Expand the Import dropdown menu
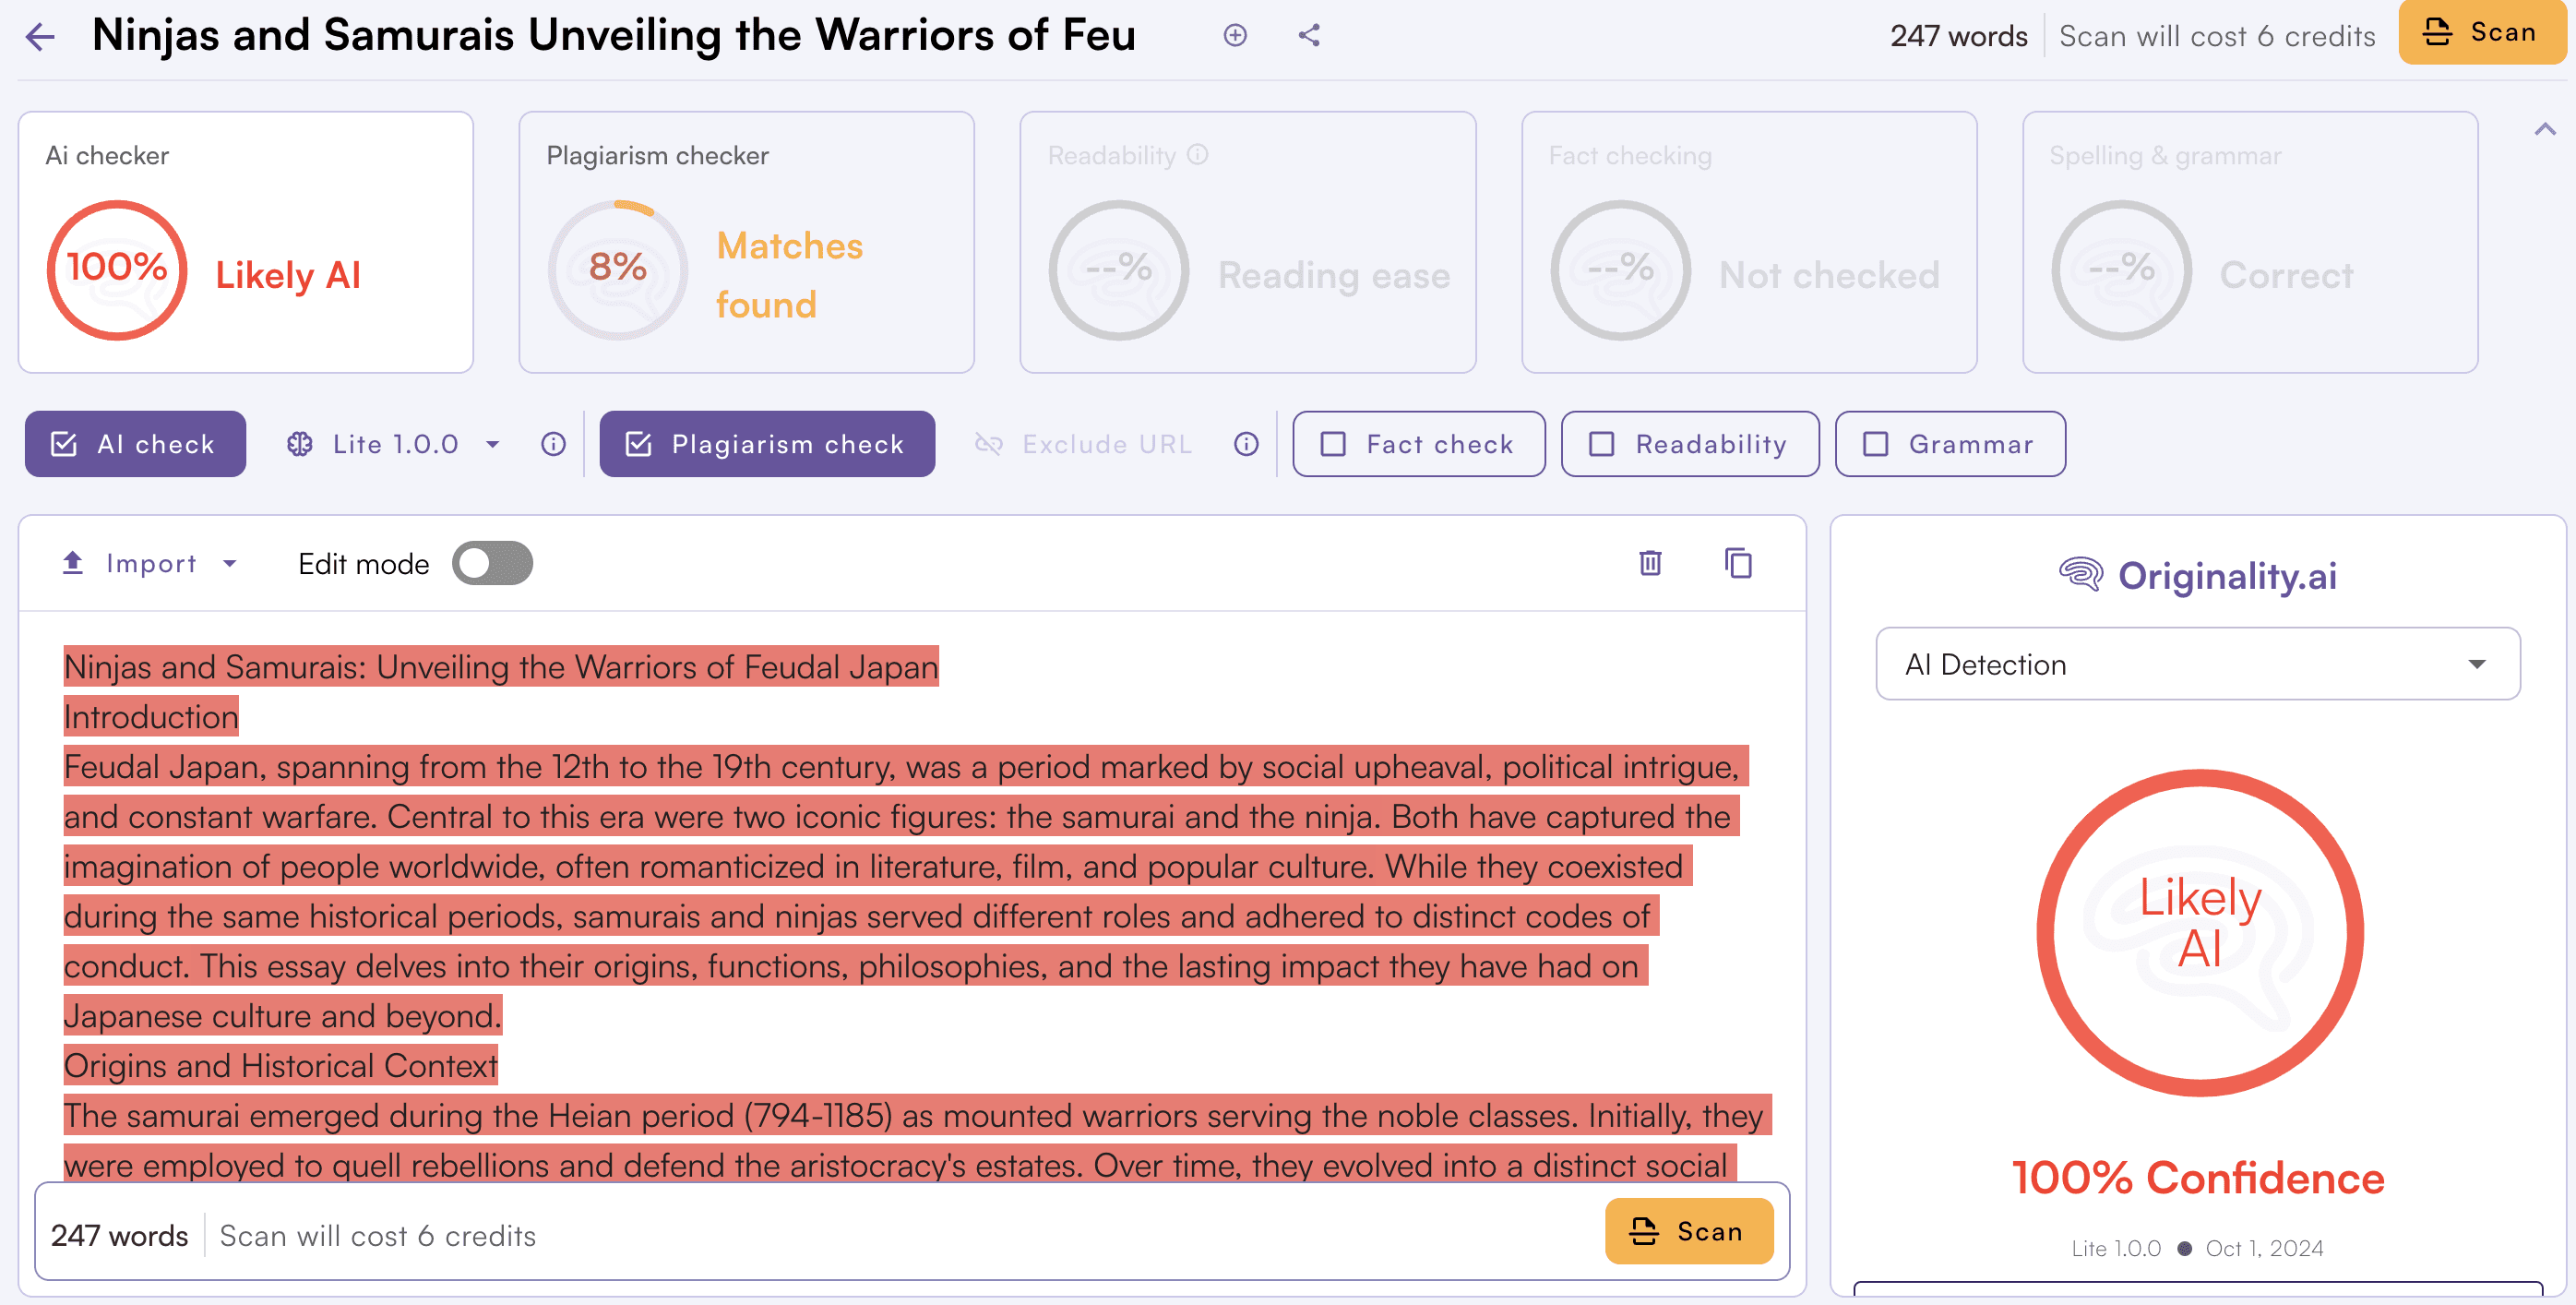 (x=150, y=563)
